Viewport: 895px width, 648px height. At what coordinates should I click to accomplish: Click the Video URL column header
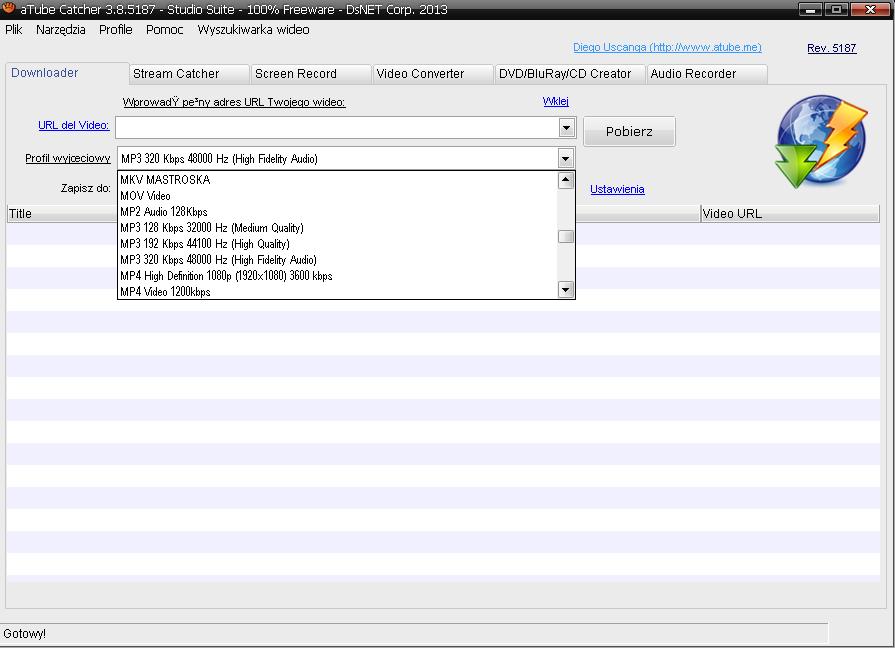pos(790,214)
